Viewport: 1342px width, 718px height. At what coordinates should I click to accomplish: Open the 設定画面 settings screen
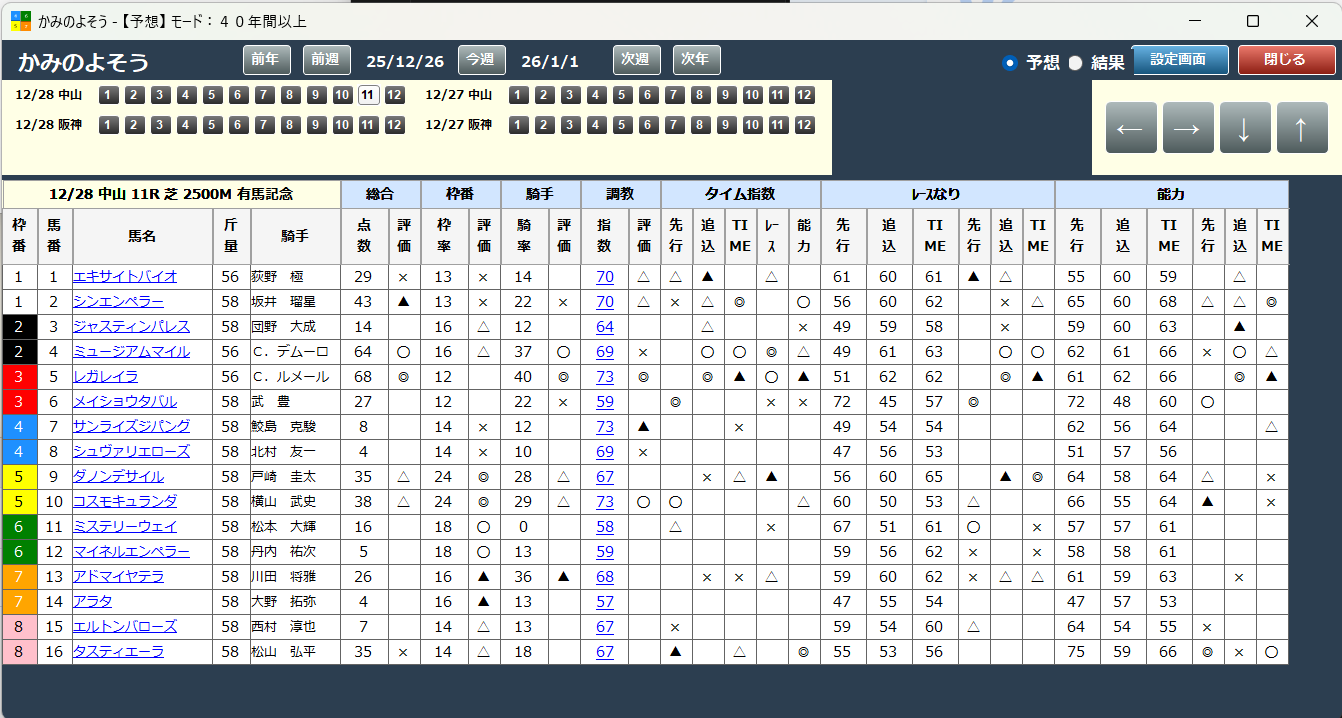(x=1180, y=60)
